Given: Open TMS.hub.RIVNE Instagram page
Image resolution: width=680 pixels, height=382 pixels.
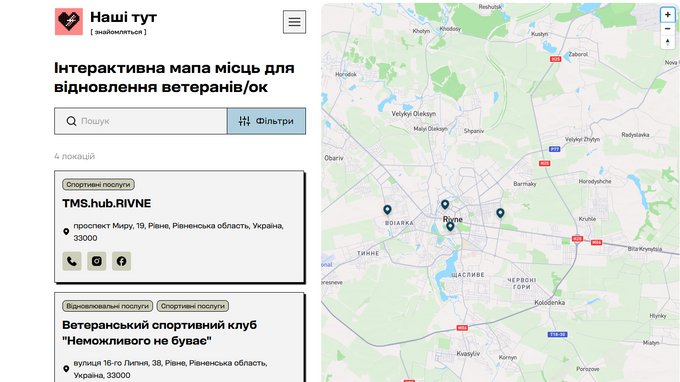Looking at the screenshot, I should pyautogui.click(x=97, y=261).
